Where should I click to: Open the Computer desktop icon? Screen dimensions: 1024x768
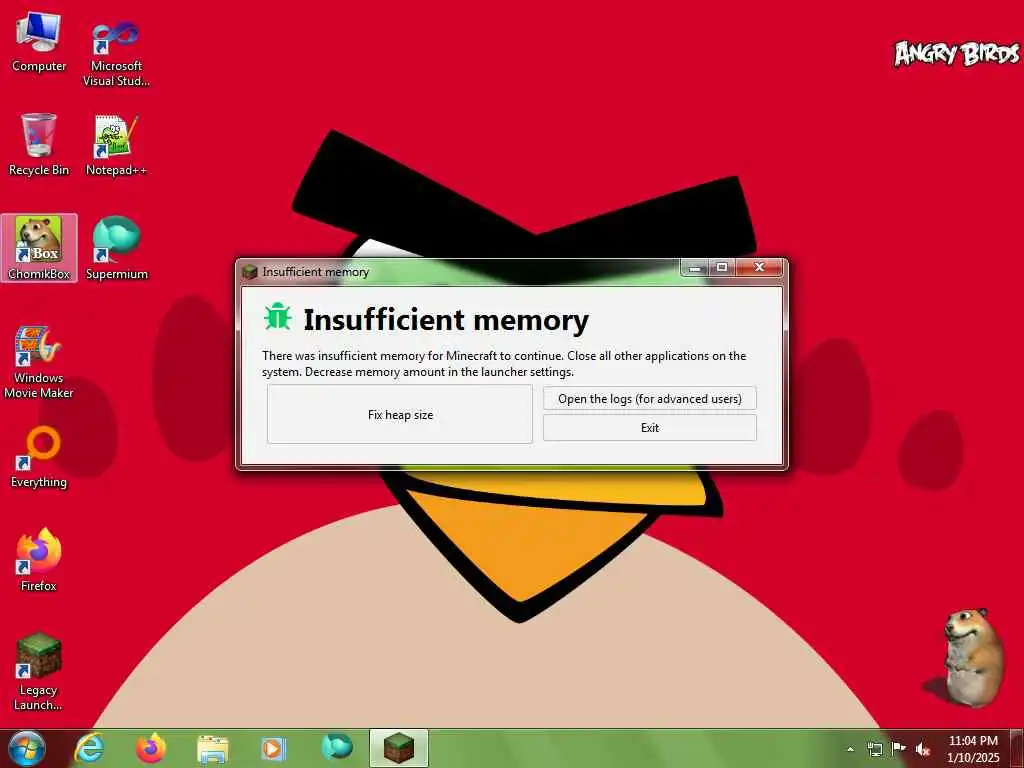[39, 42]
